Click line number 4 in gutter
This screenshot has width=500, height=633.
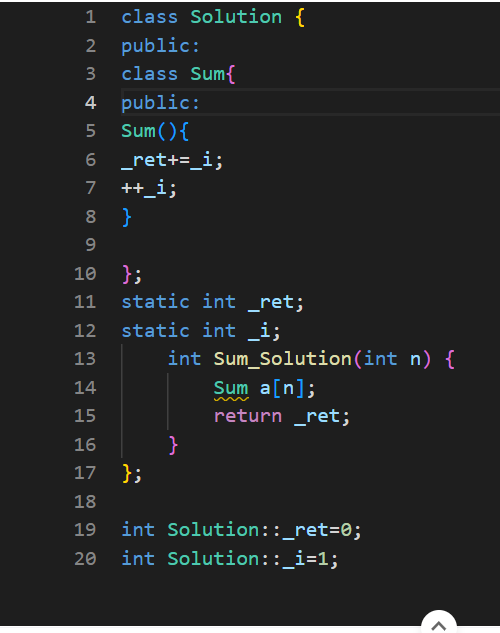[x=91, y=103]
